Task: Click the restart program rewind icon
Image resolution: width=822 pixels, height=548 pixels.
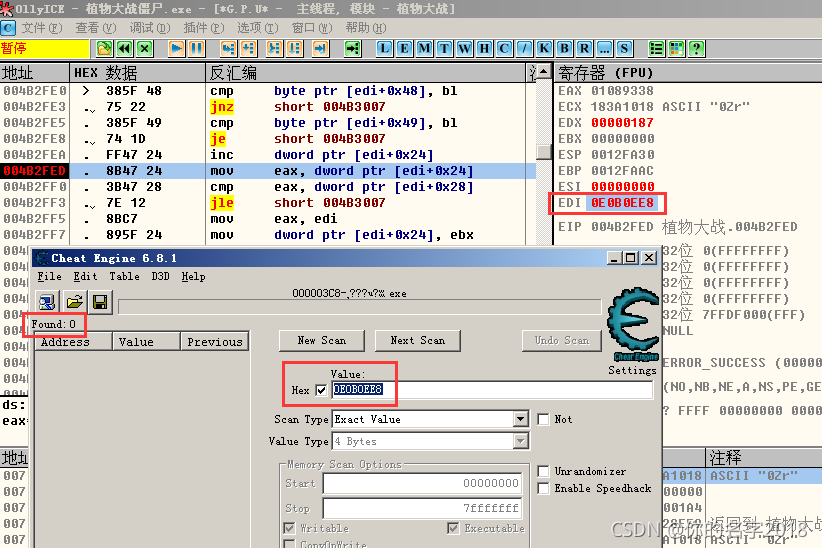Action: point(125,49)
